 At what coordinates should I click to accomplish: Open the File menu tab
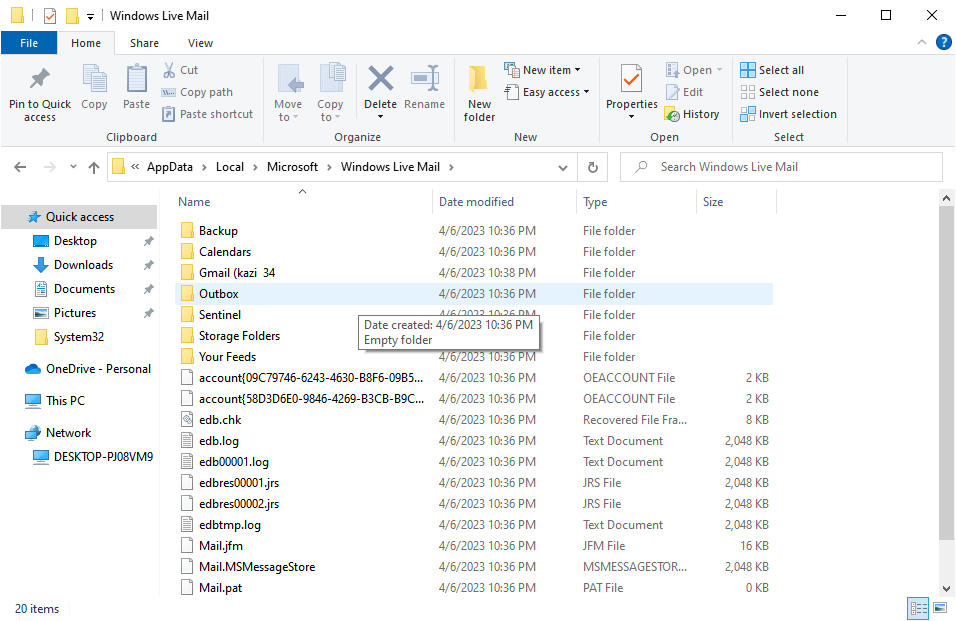(29, 43)
